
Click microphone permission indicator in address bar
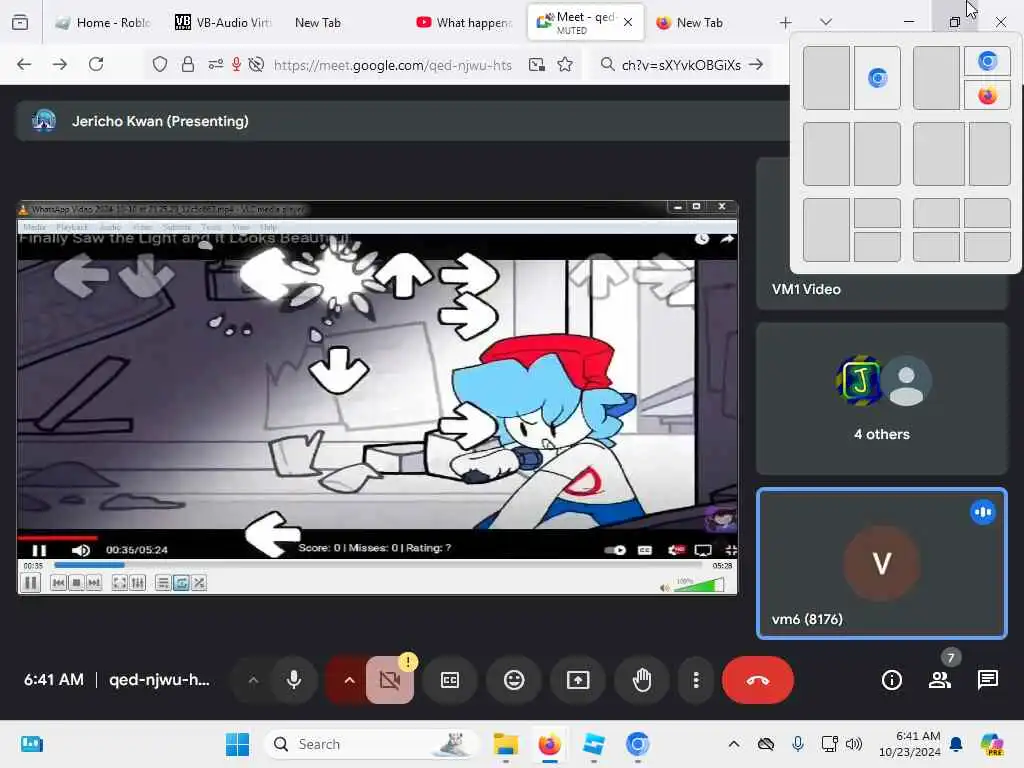pyautogui.click(x=236, y=64)
